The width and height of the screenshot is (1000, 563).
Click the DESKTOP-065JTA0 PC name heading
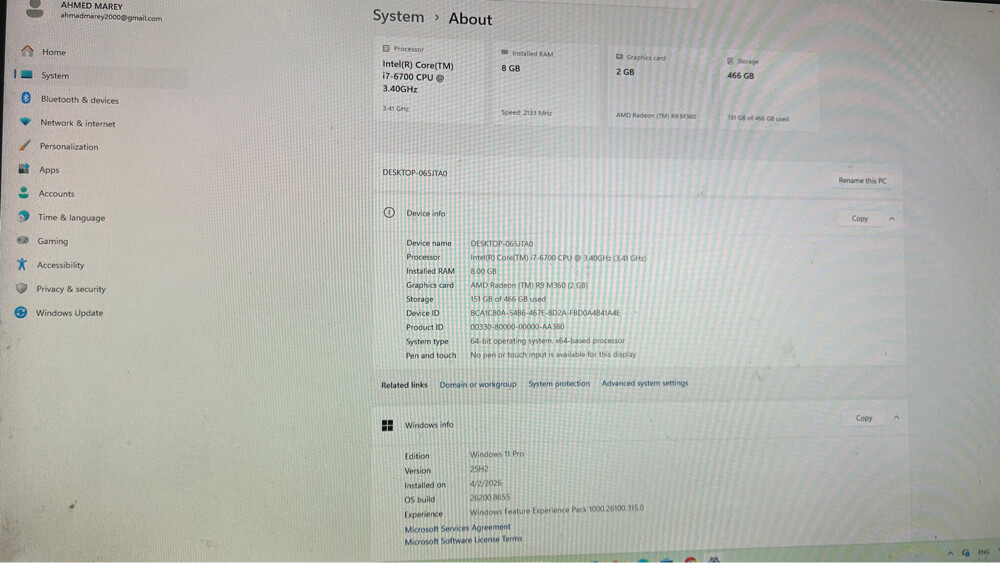(415, 173)
